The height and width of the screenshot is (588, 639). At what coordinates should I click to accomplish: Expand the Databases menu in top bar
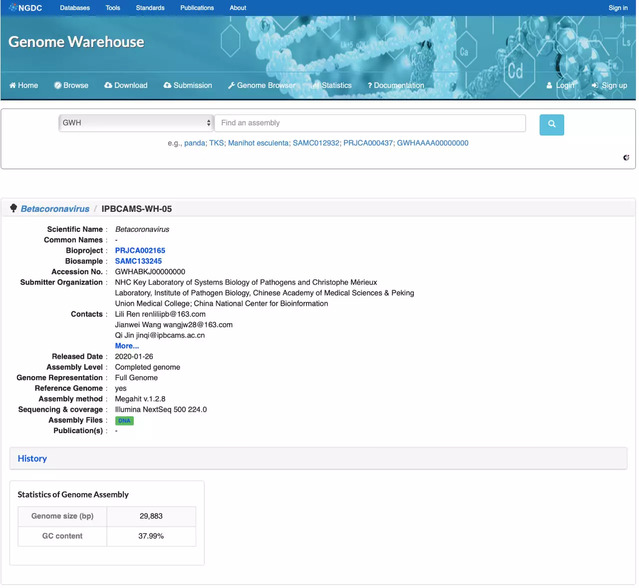point(74,8)
